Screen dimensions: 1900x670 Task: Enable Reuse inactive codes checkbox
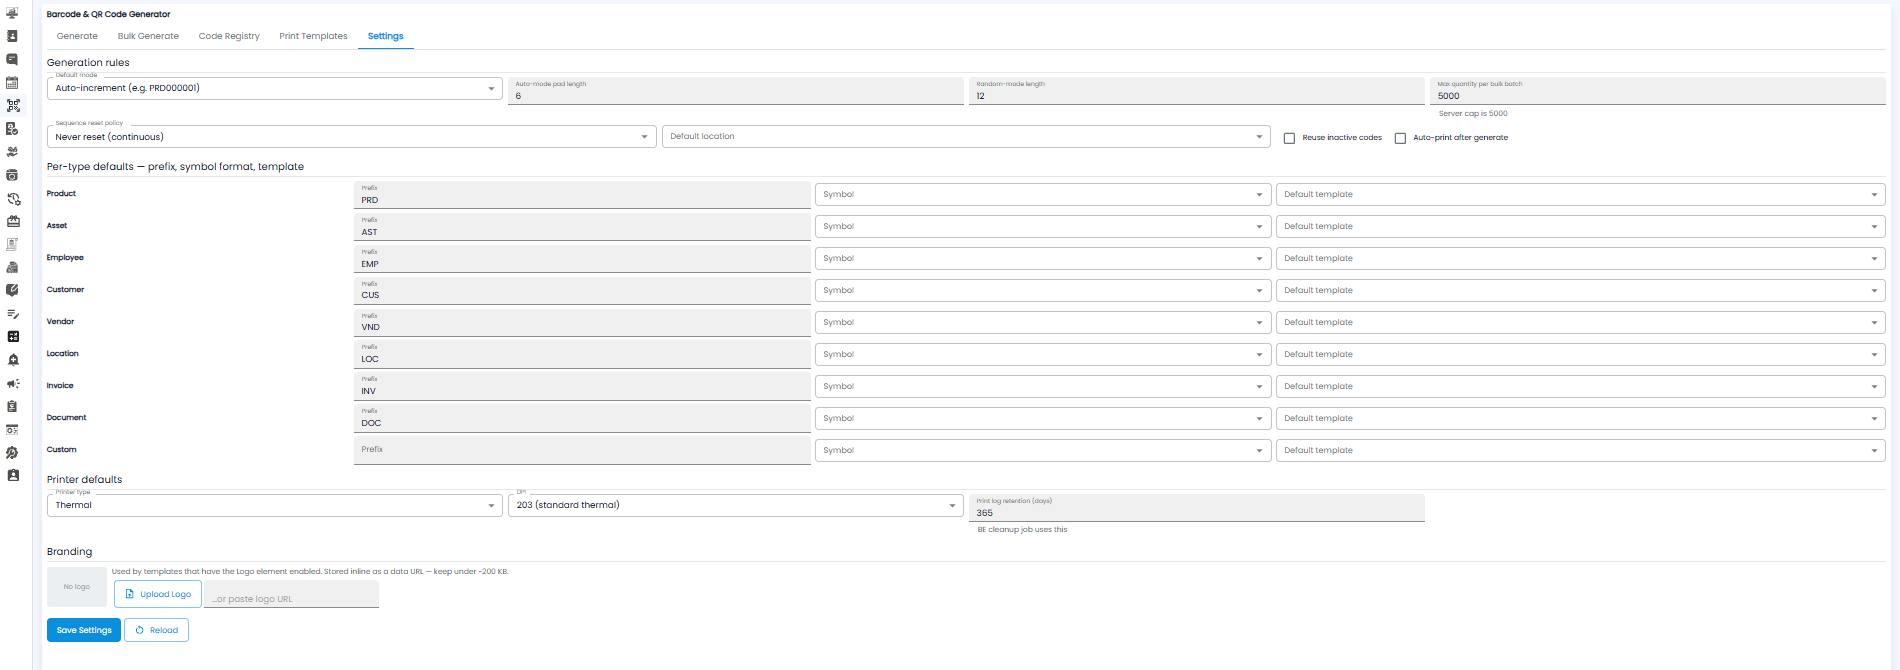(x=1289, y=138)
